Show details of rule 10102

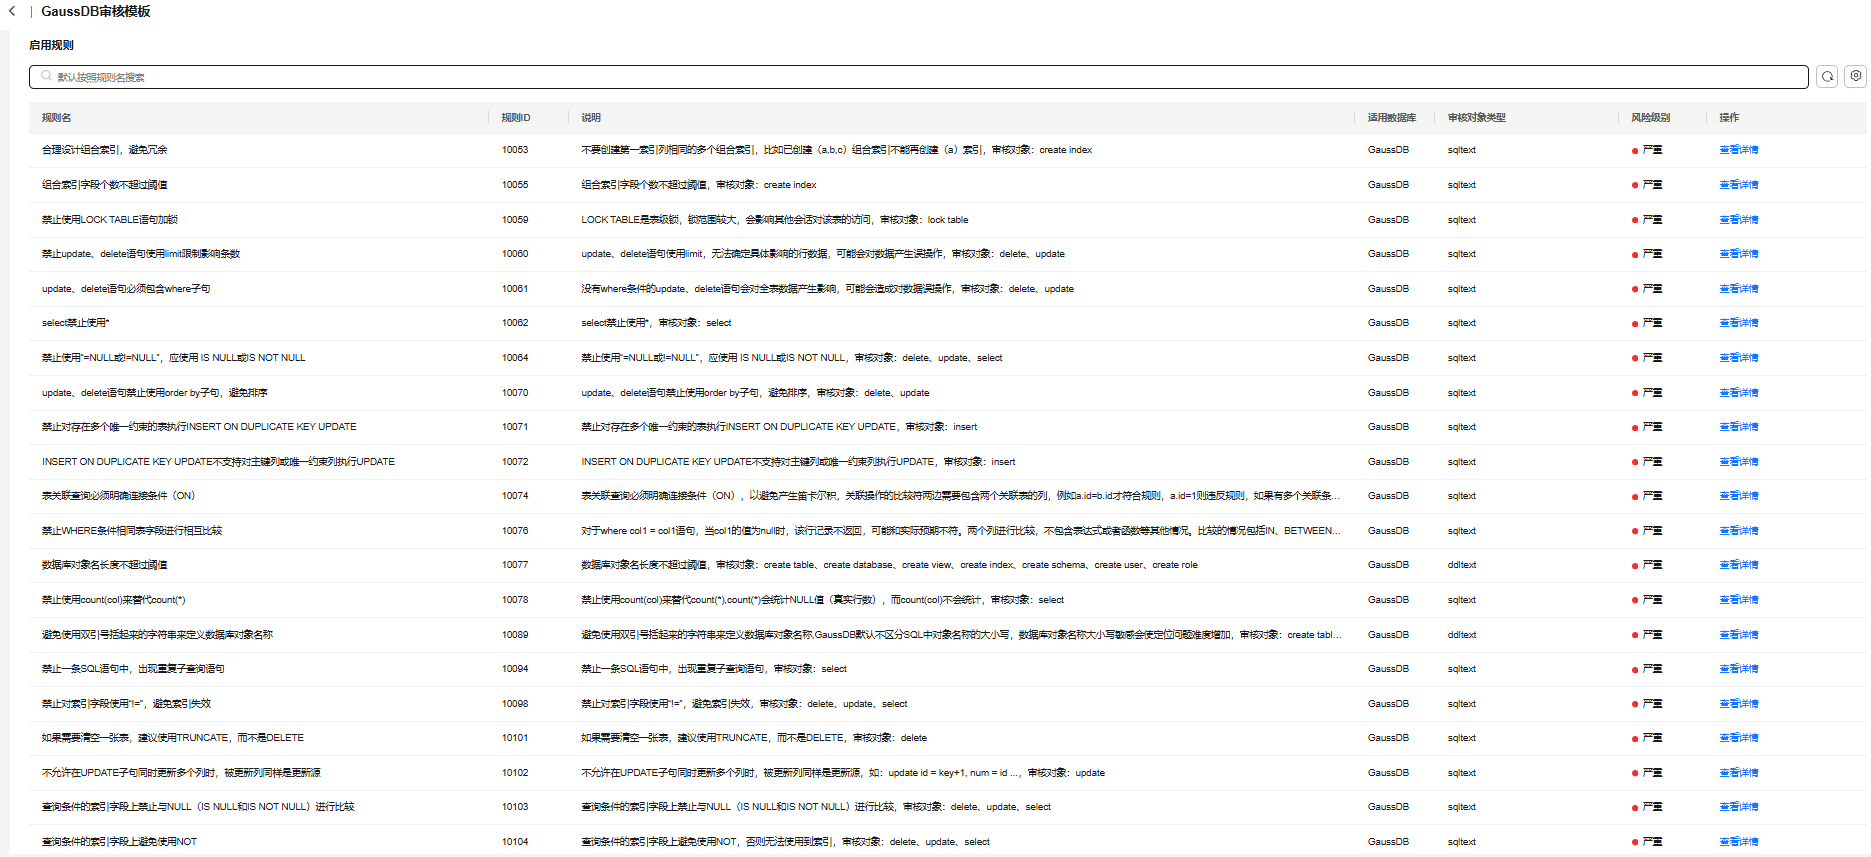pyautogui.click(x=1738, y=773)
